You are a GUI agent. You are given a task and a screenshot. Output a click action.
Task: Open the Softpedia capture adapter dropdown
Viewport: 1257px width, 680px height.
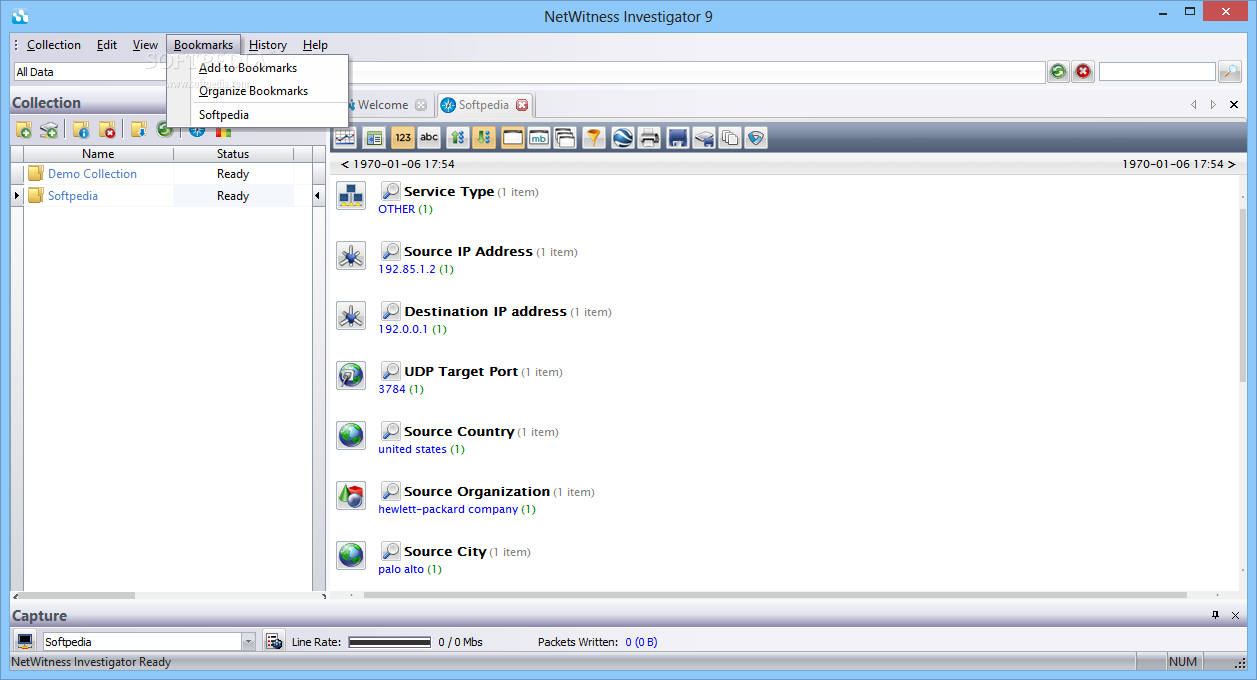pos(248,642)
